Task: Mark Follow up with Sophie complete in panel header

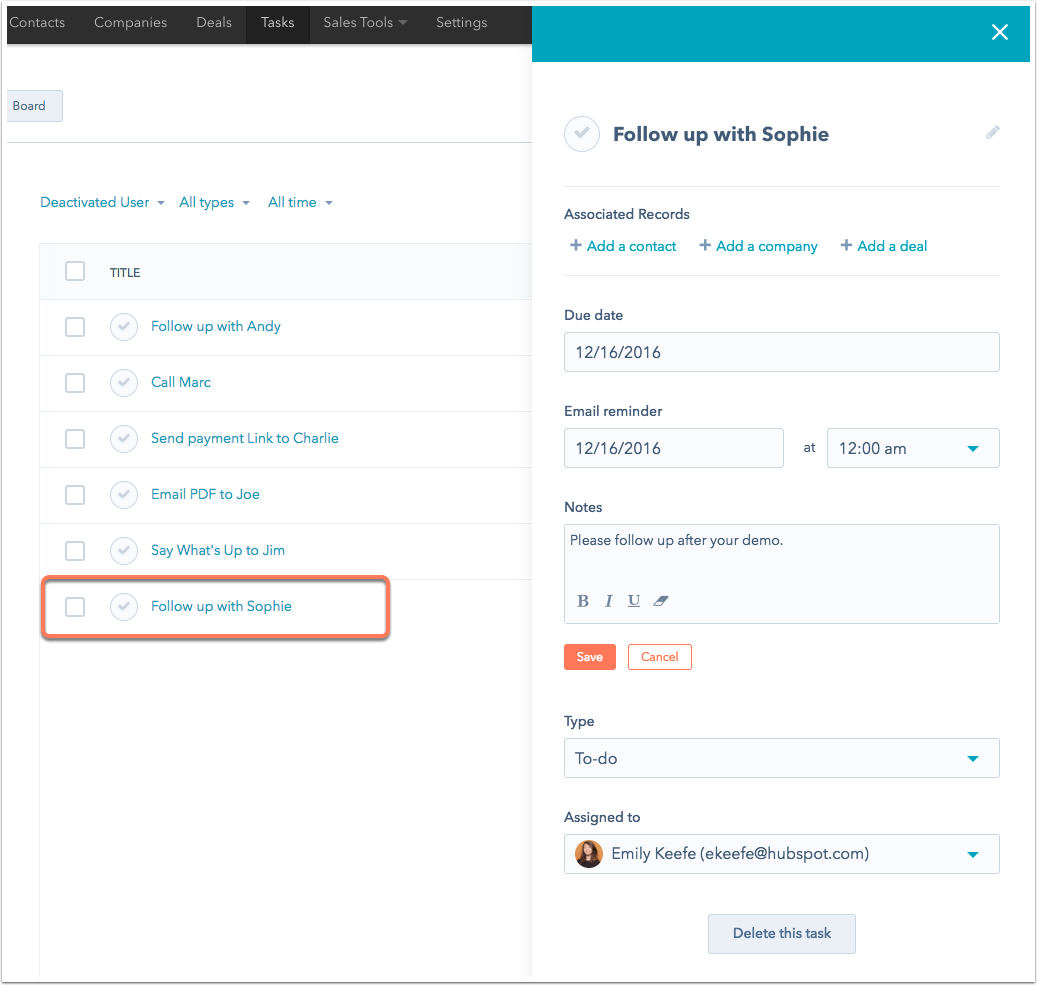Action: 581,134
